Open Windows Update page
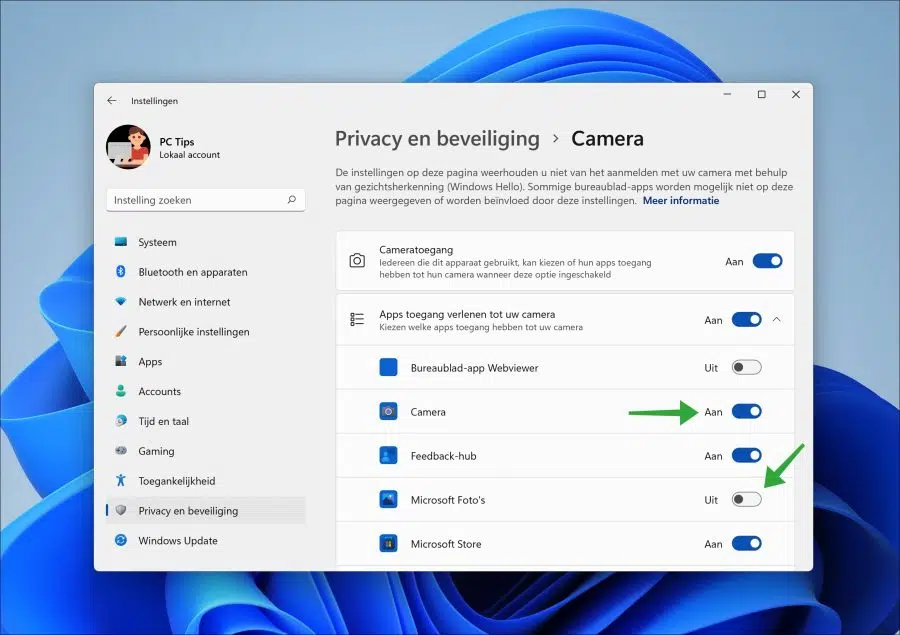The width and height of the screenshot is (900, 635). pos(205,541)
